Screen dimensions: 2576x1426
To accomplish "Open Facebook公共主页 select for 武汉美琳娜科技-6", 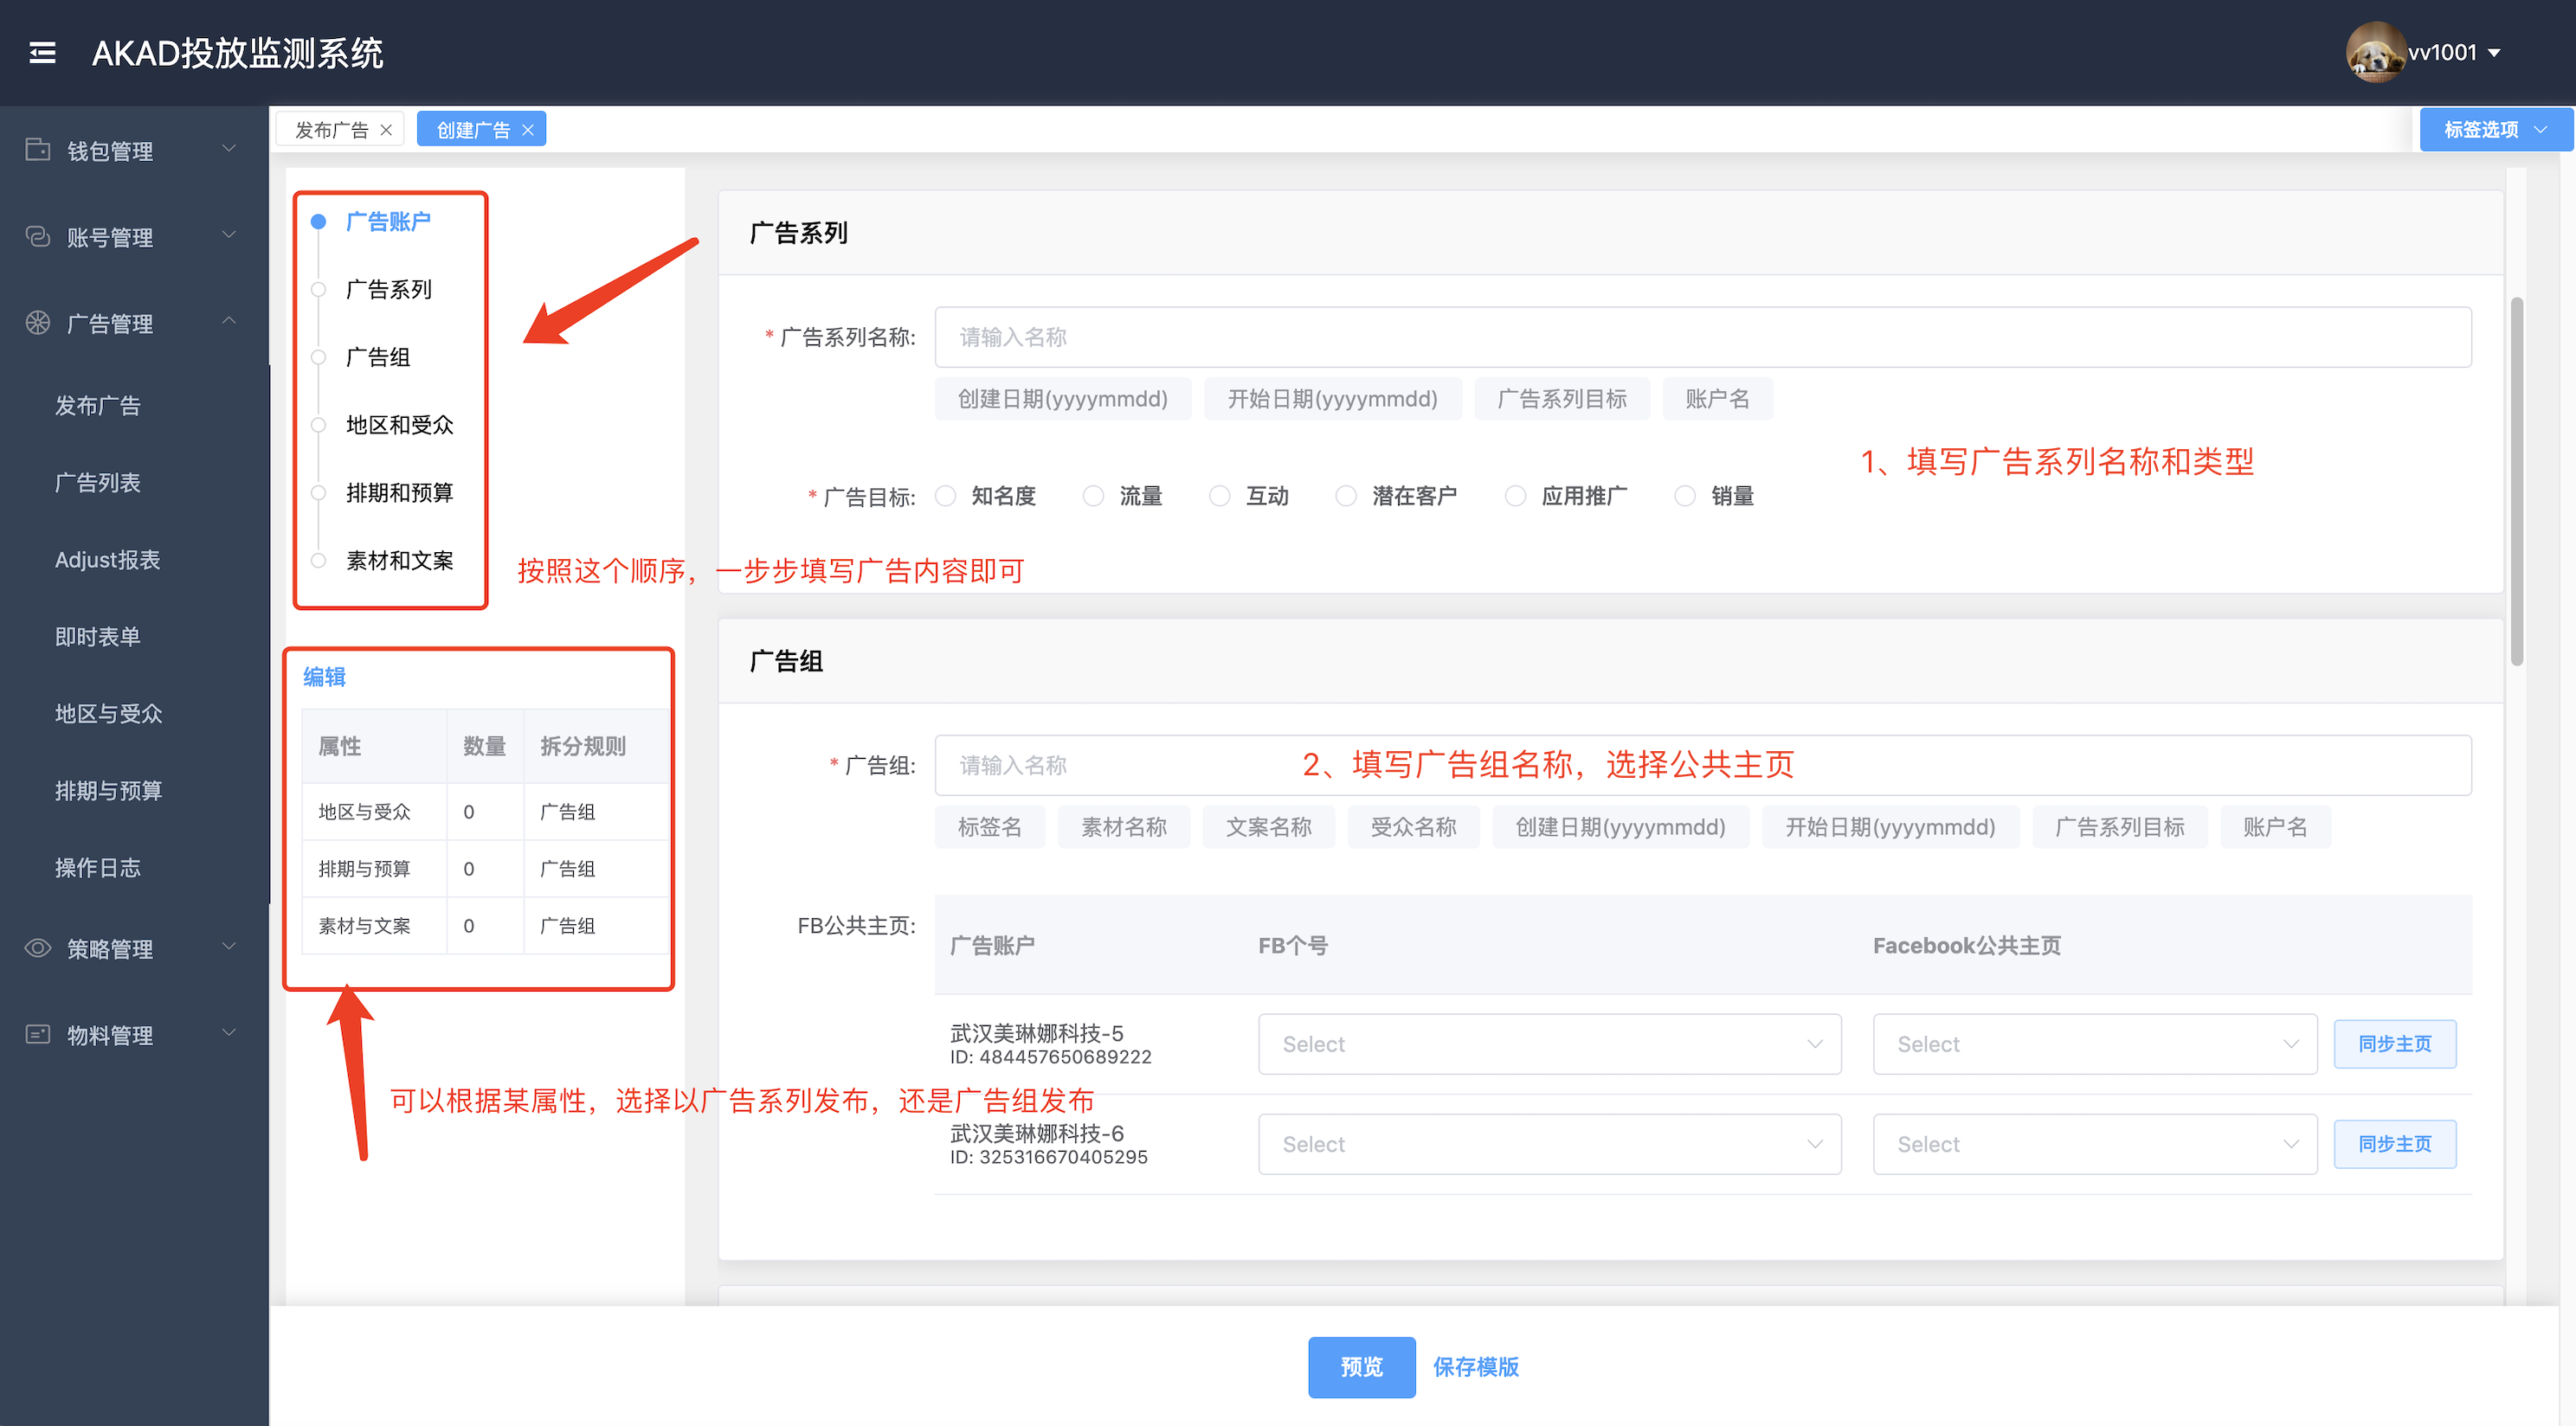I will point(2094,1144).
